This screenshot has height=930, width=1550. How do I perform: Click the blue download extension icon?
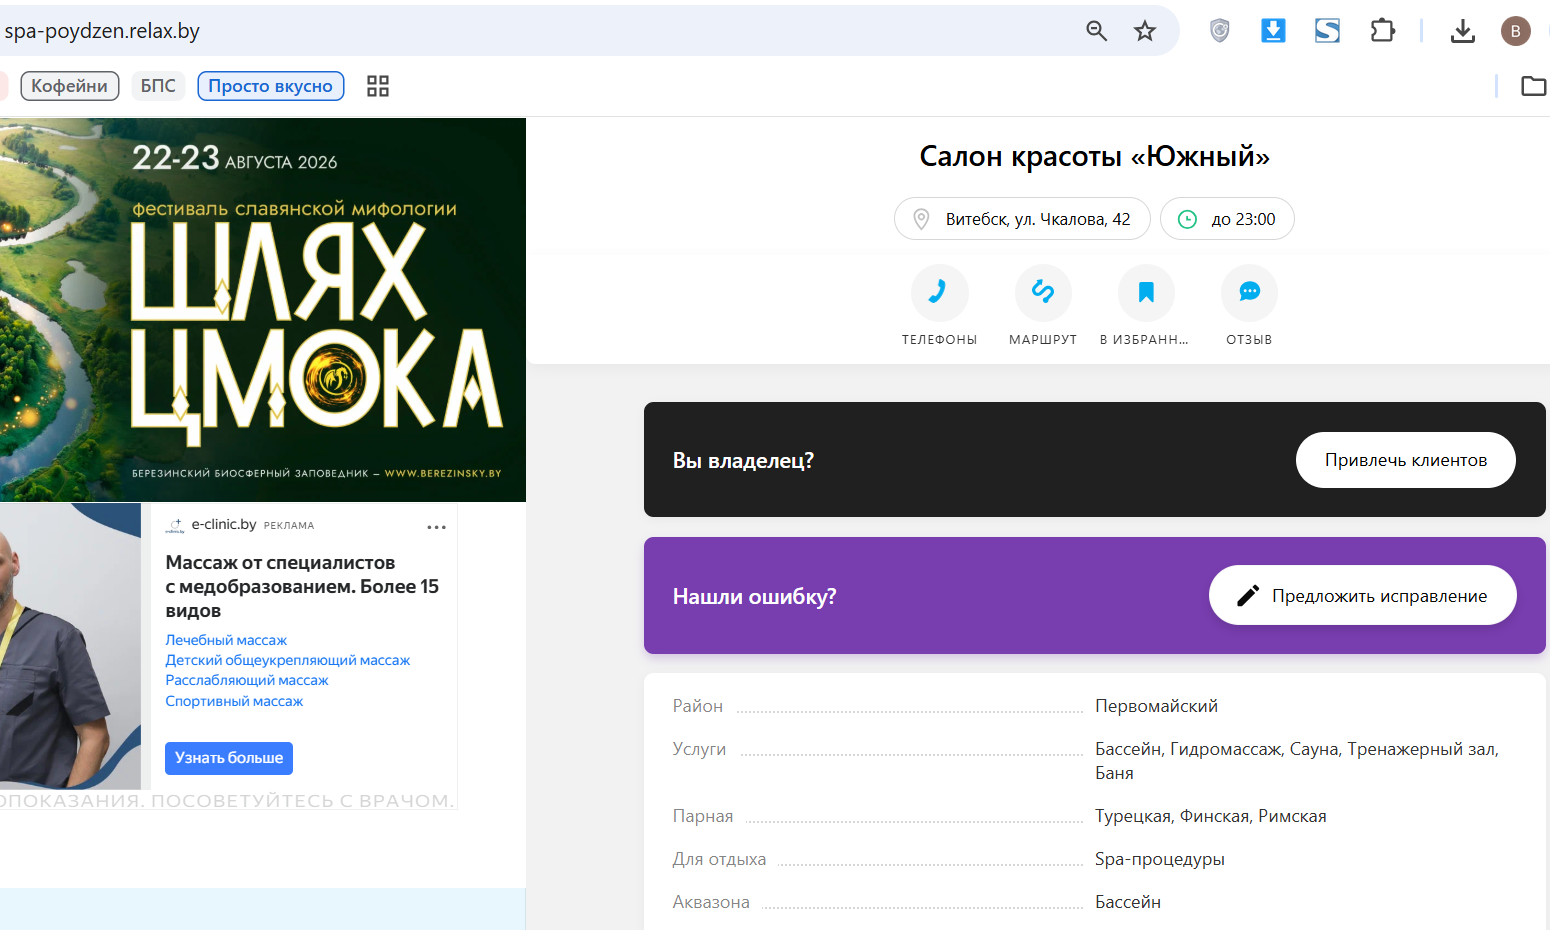(1273, 31)
